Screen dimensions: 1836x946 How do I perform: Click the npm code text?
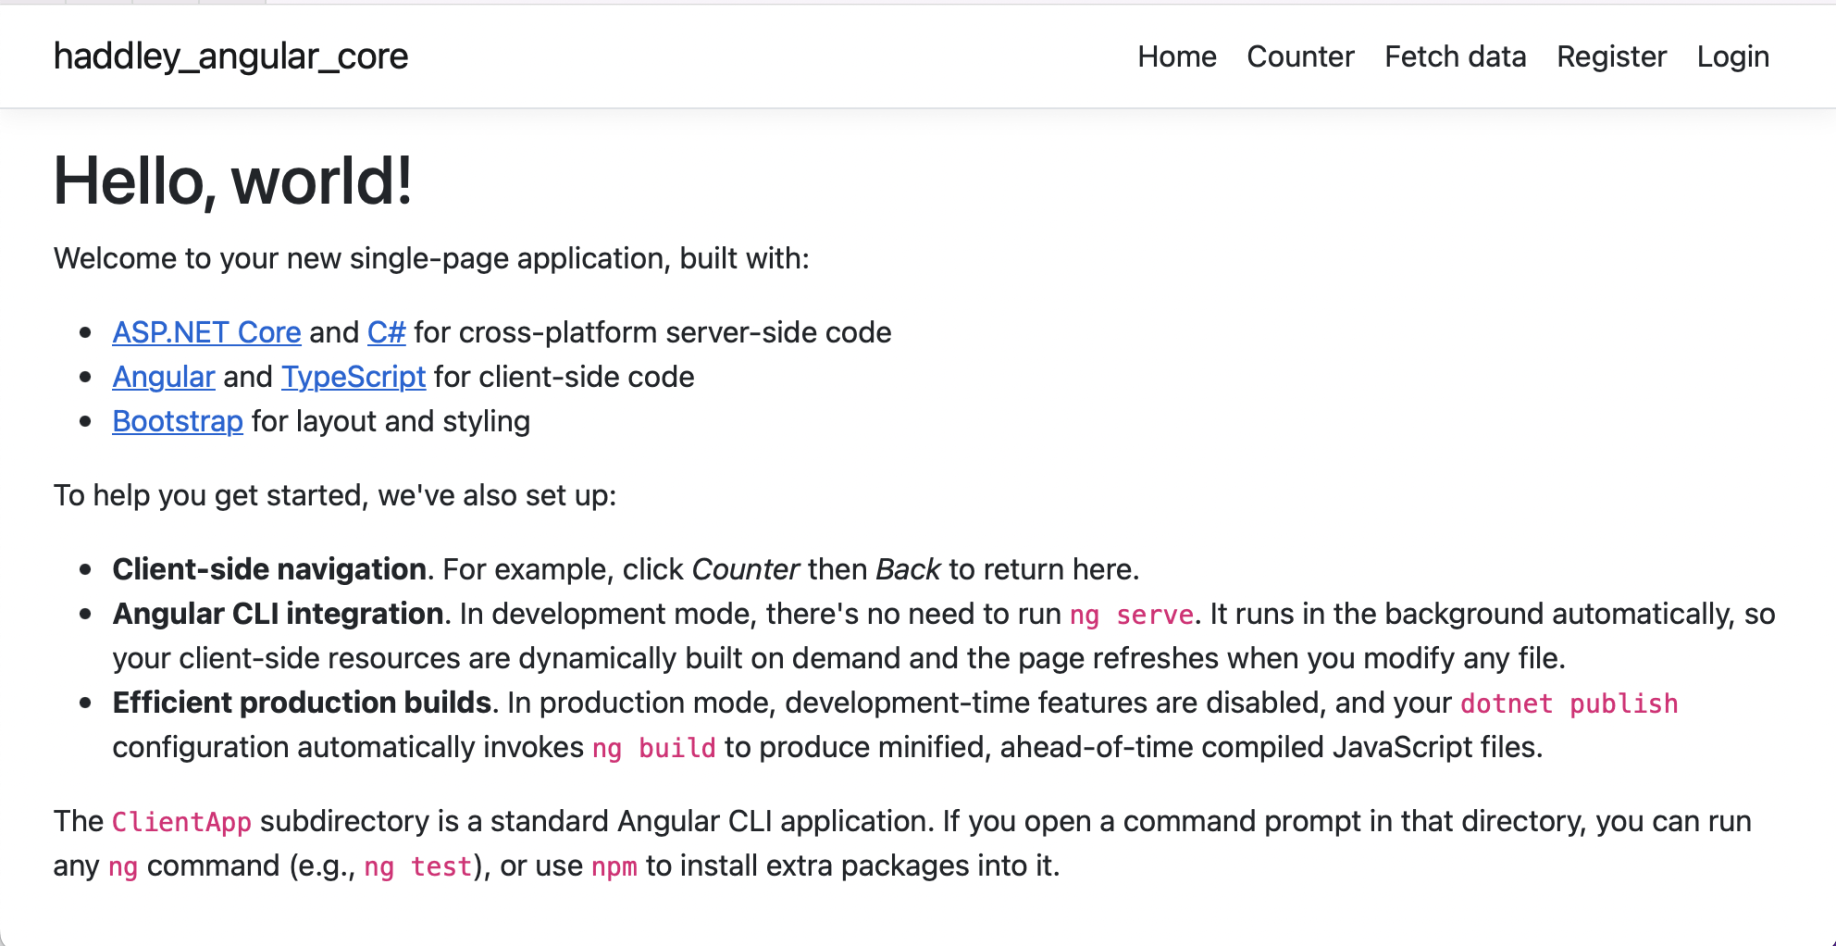click(x=614, y=866)
